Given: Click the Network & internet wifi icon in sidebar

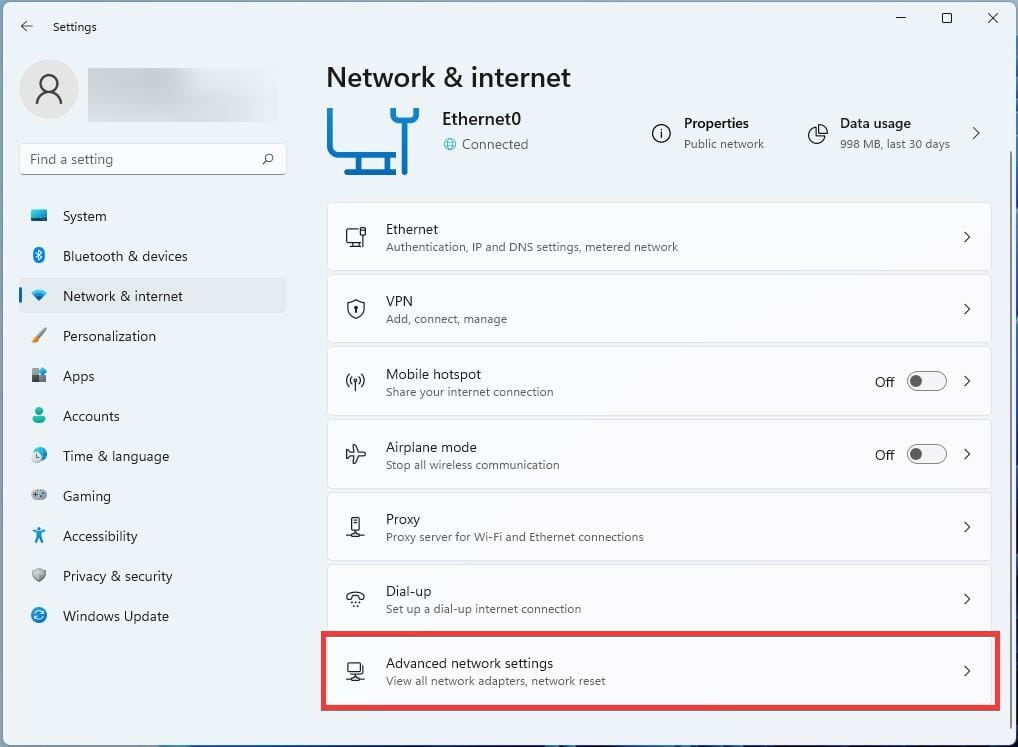Looking at the screenshot, I should click(x=39, y=296).
